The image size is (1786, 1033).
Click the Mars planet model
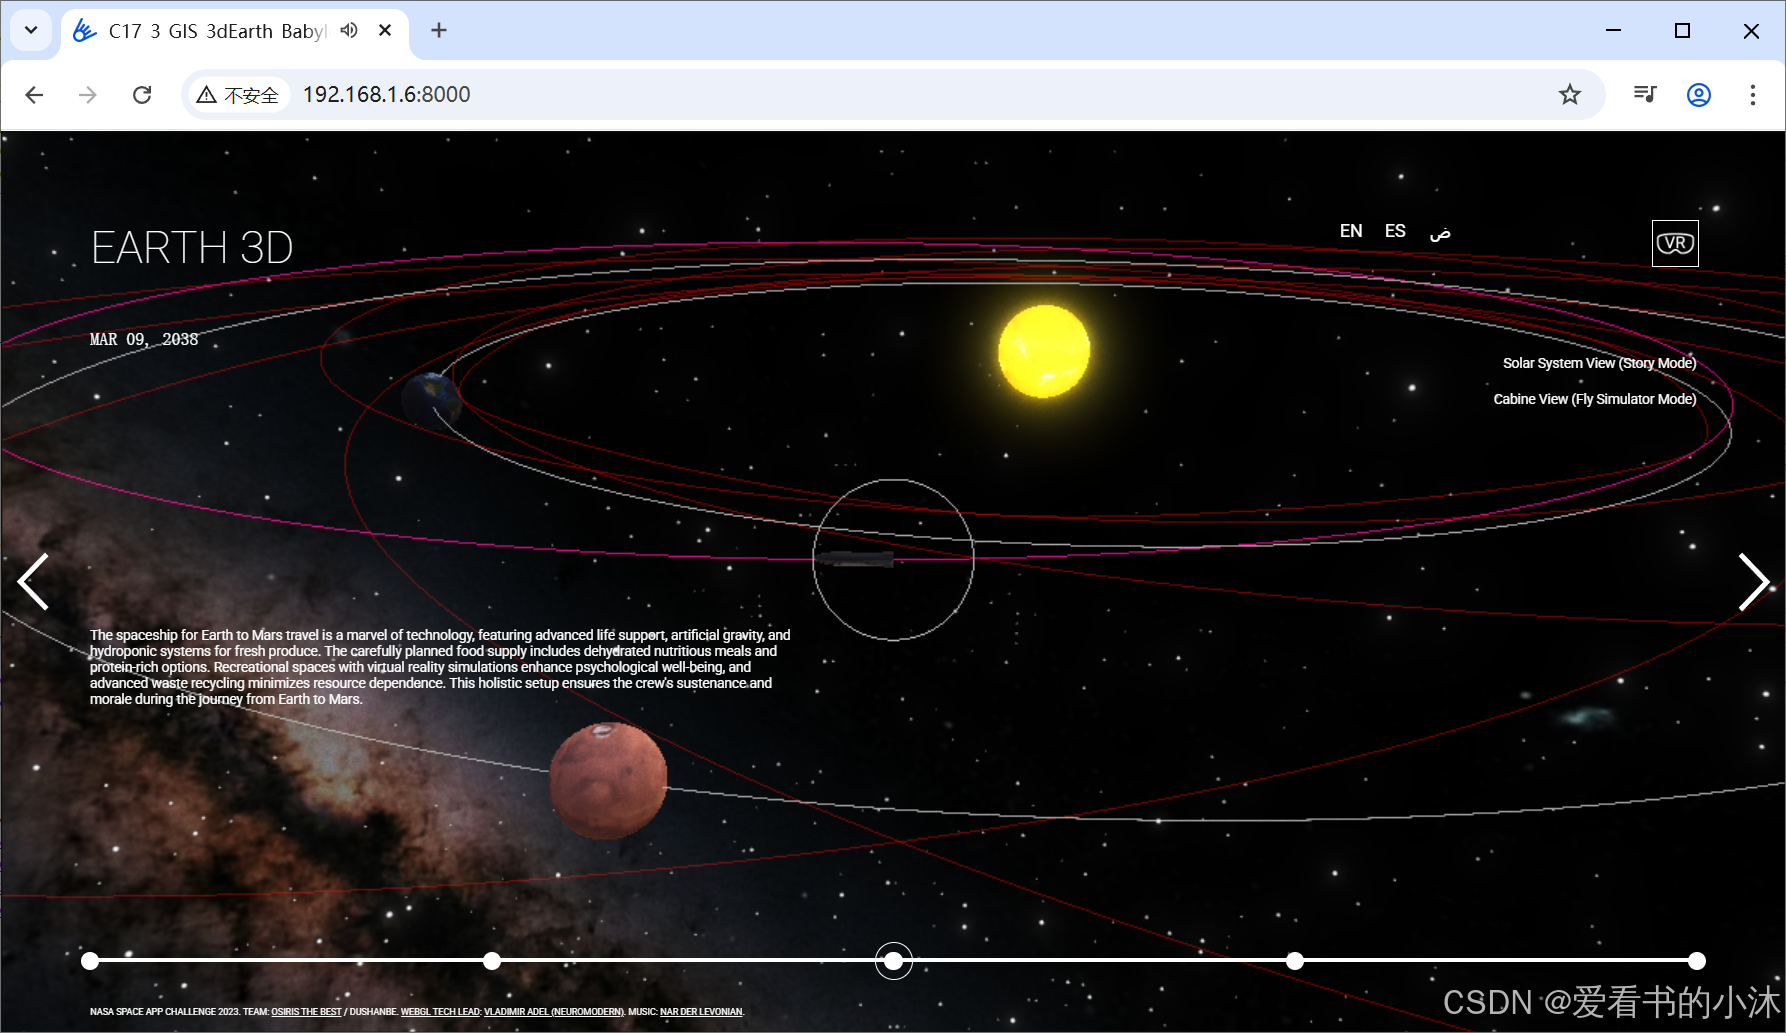608,780
